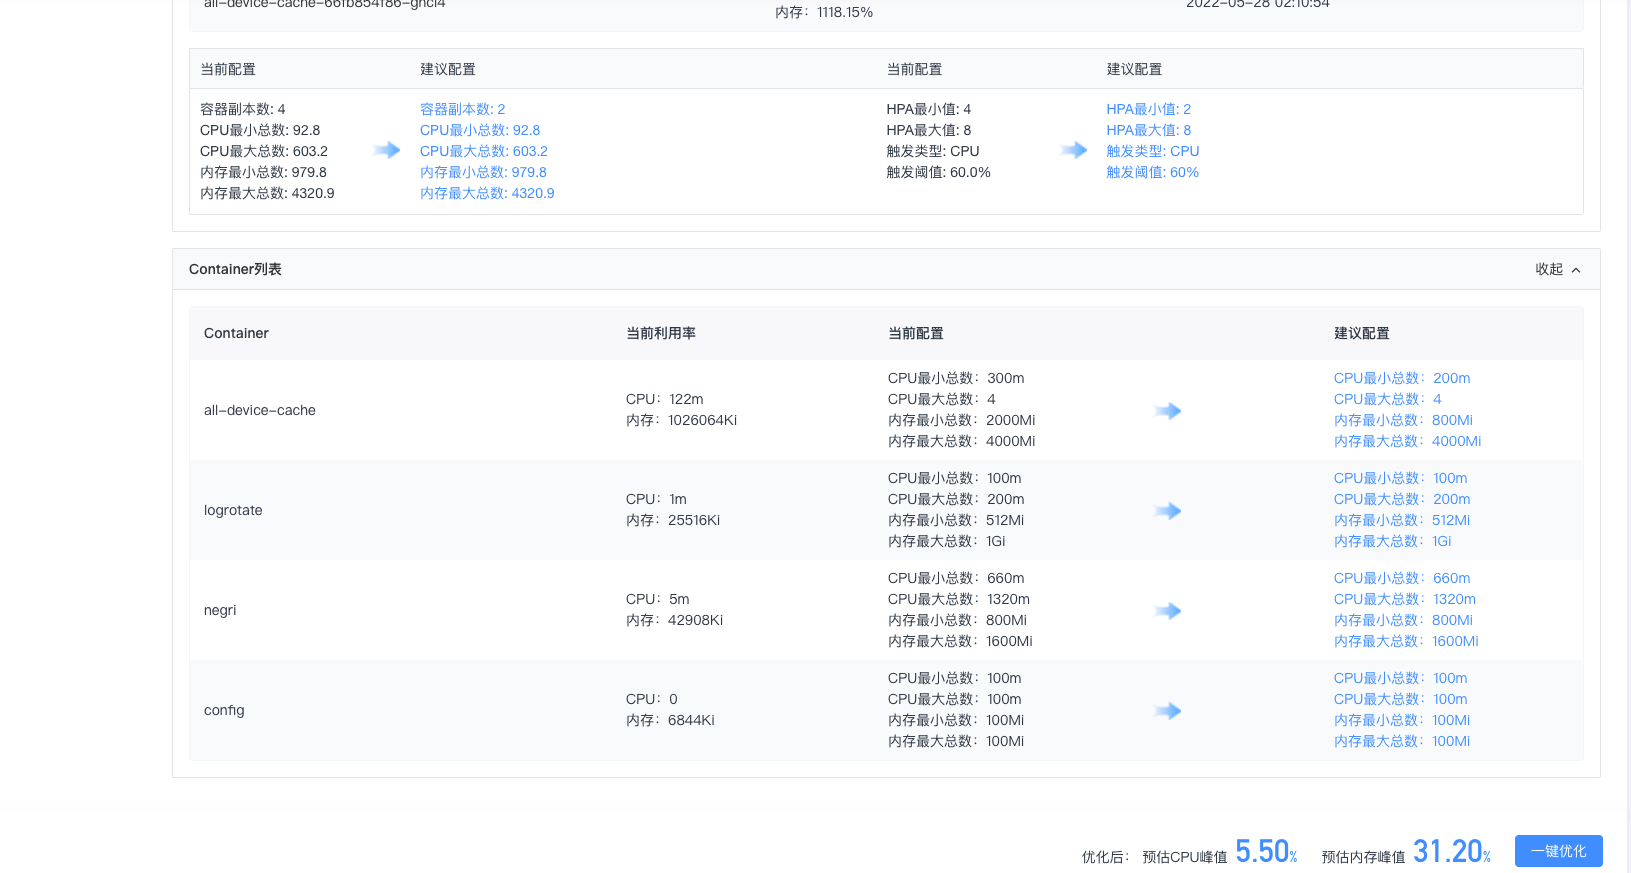The image size is (1631, 873).
Task: Click suggested HPA最小值: 2 link
Action: (x=1148, y=109)
